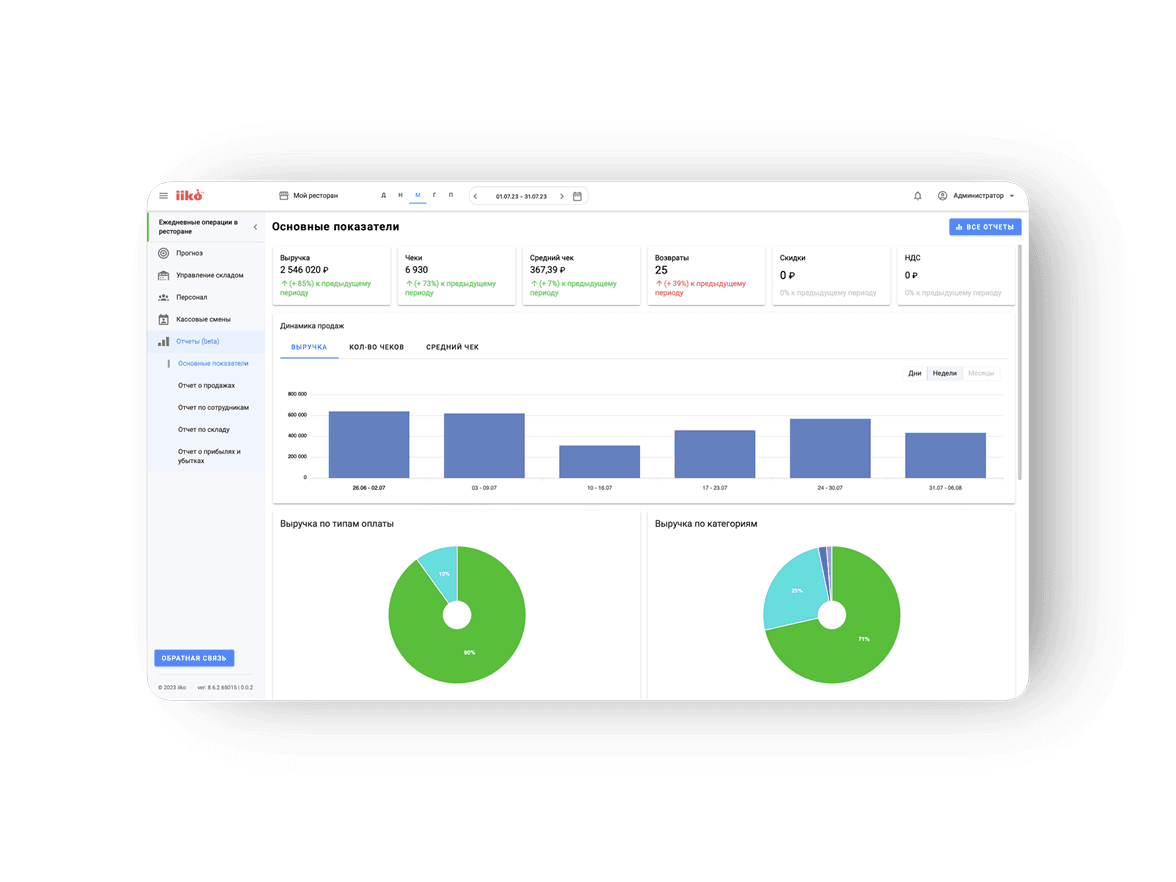Click the Отчеты (beta) bar chart icon
The height and width of the screenshot is (882, 1176).
point(163,342)
